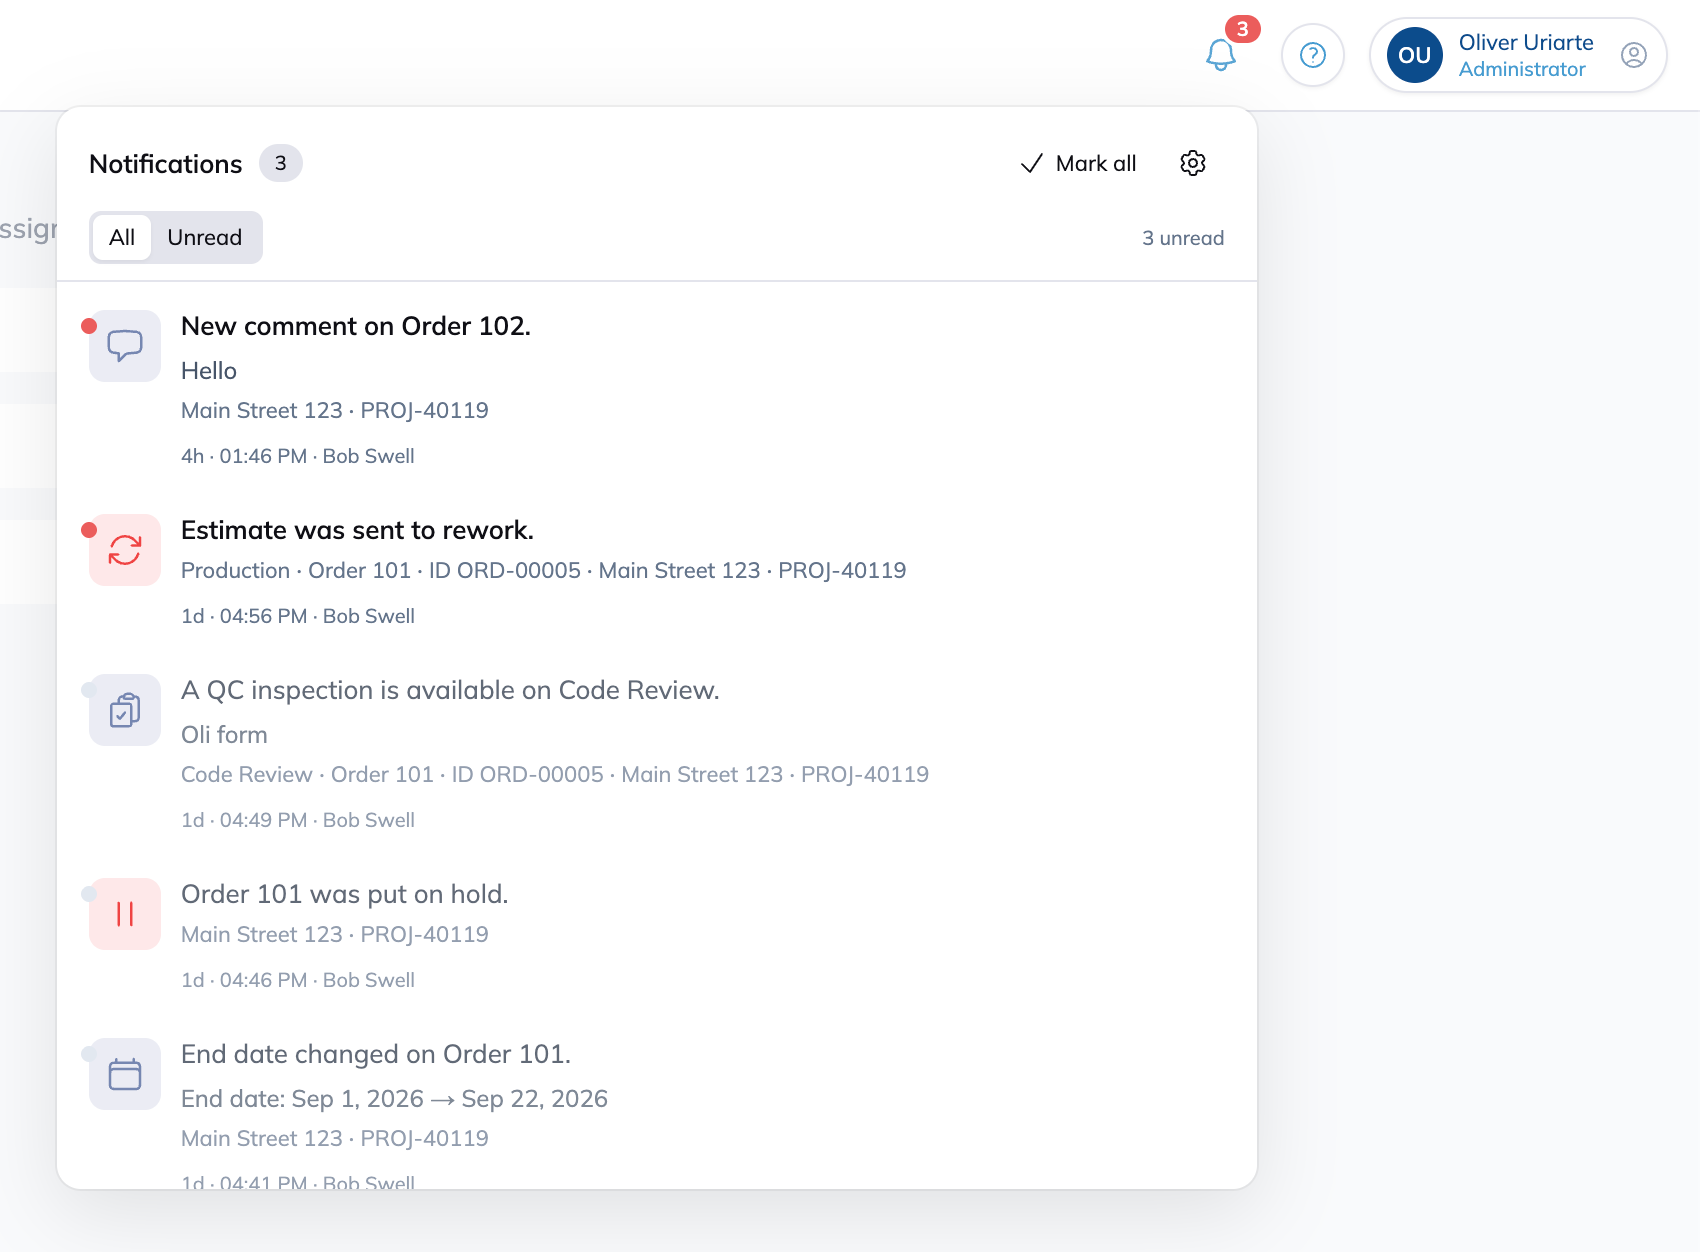Open notification settings gear

(1193, 163)
